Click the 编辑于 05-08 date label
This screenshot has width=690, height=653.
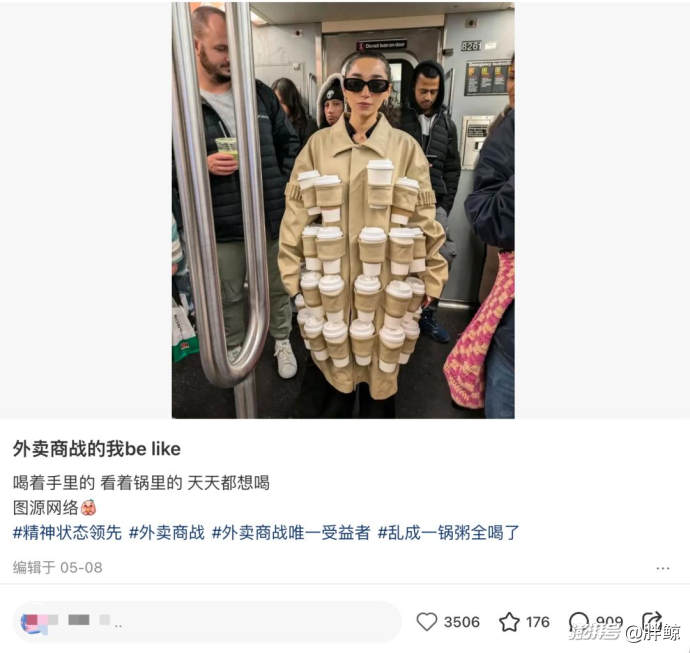click(x=58, y=568)
